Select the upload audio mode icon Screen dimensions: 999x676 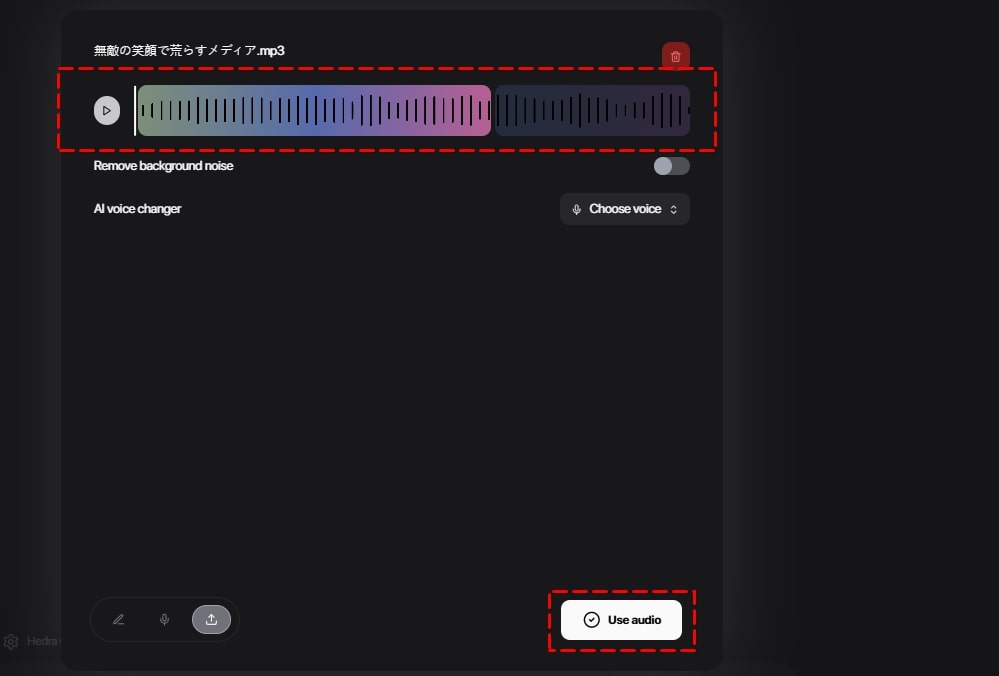[x=211, y=620]
